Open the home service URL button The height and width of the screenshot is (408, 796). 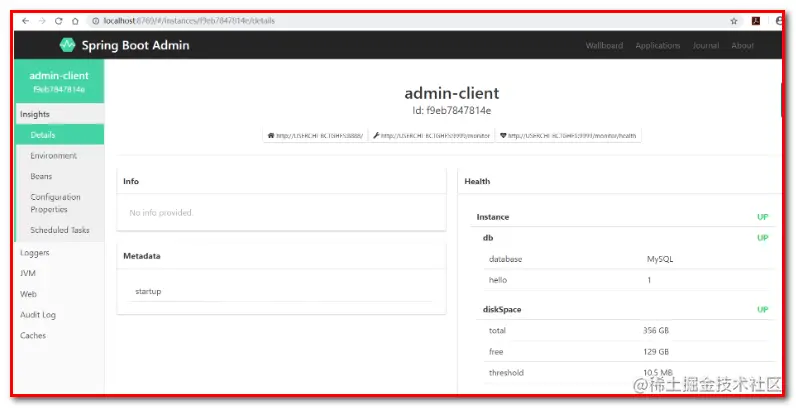point(315,135)
